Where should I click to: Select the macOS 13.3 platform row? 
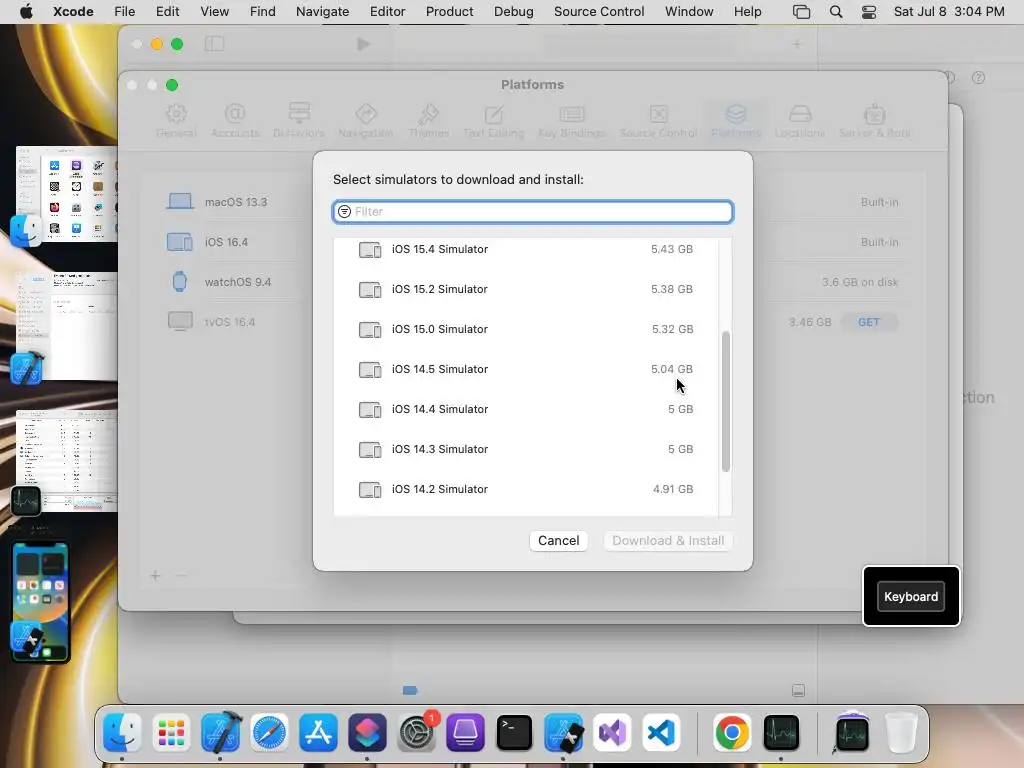[x=533, y=202]
